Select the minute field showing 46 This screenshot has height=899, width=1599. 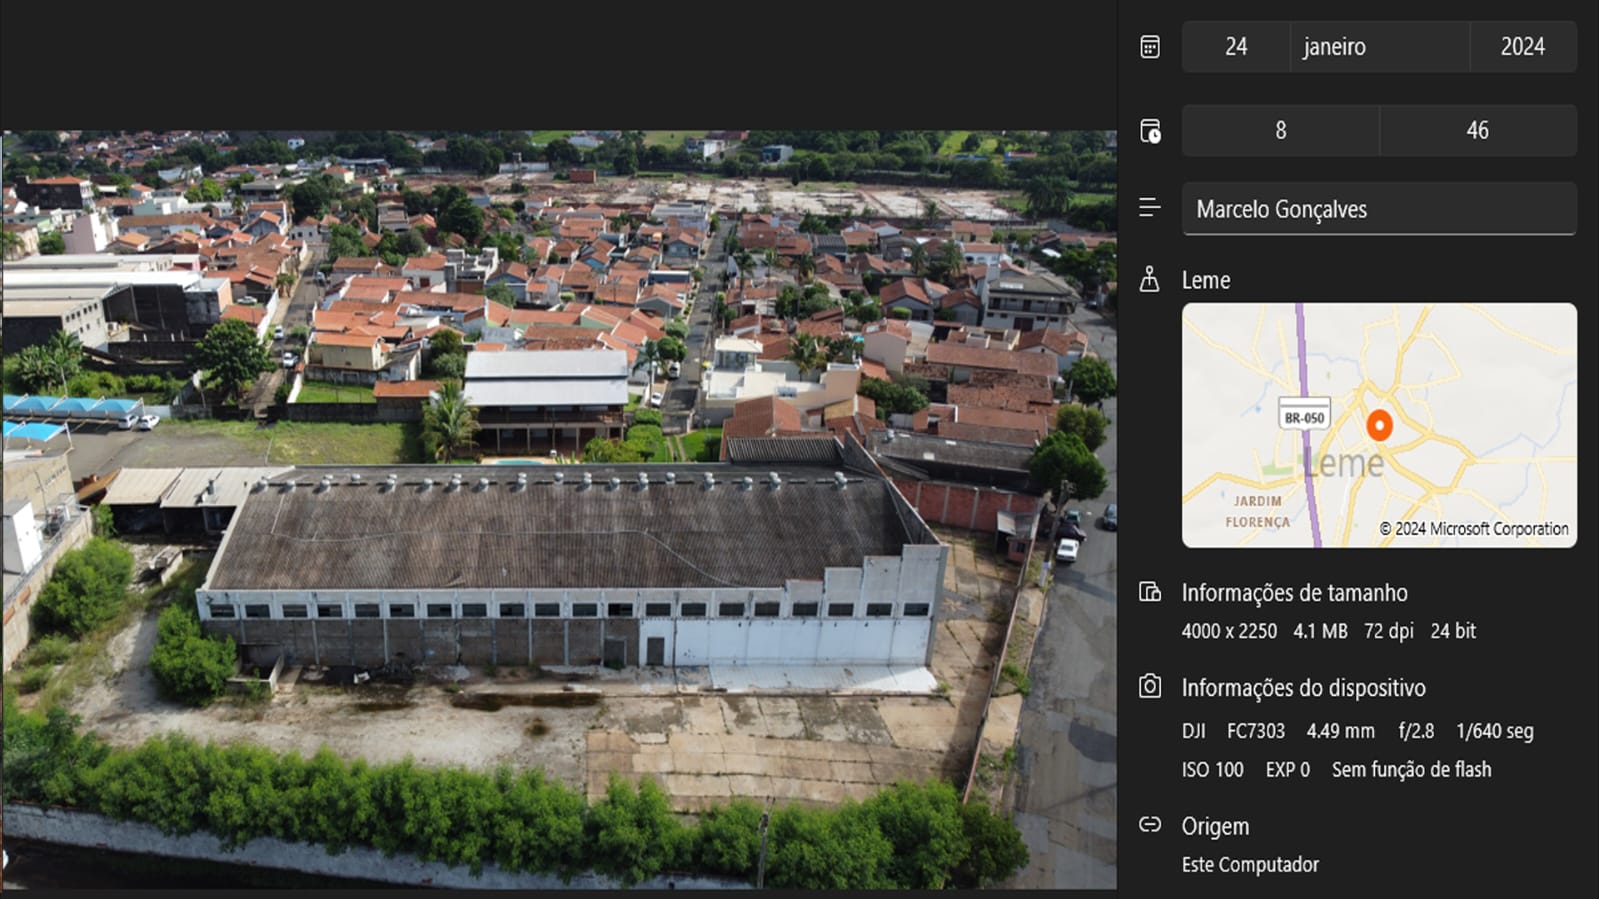(x=1478, y=130)
